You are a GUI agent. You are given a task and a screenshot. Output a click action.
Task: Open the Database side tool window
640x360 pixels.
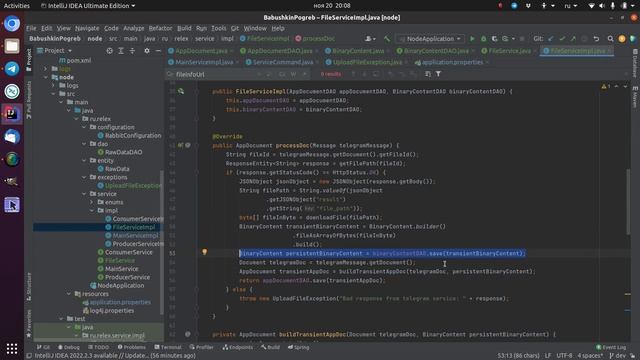coord(635,63)
